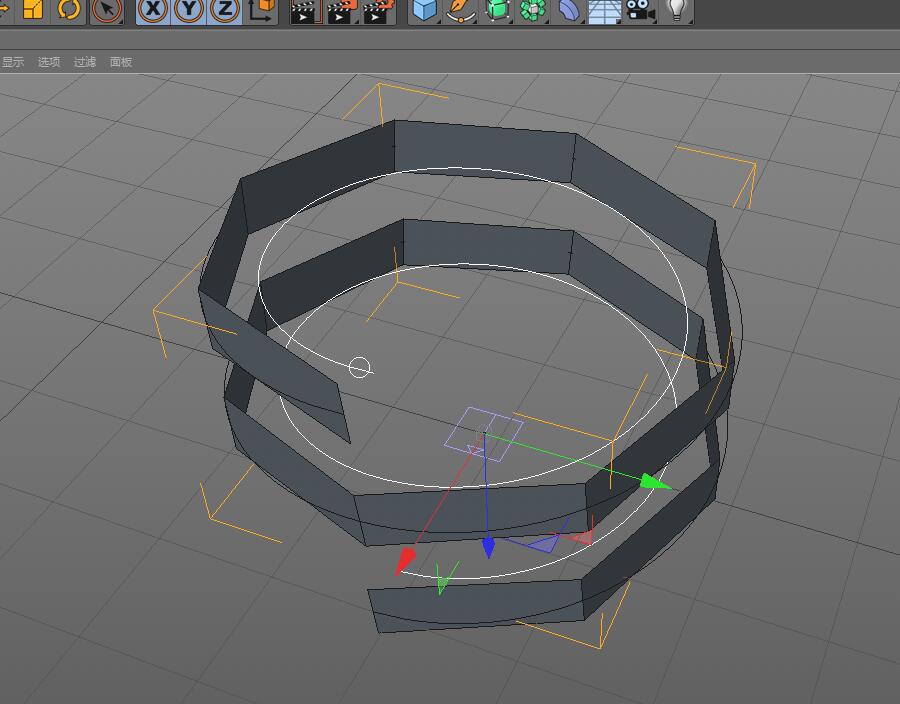Click the green subdivision generator icon
This screenshot has height=704, width=900.
497,10
